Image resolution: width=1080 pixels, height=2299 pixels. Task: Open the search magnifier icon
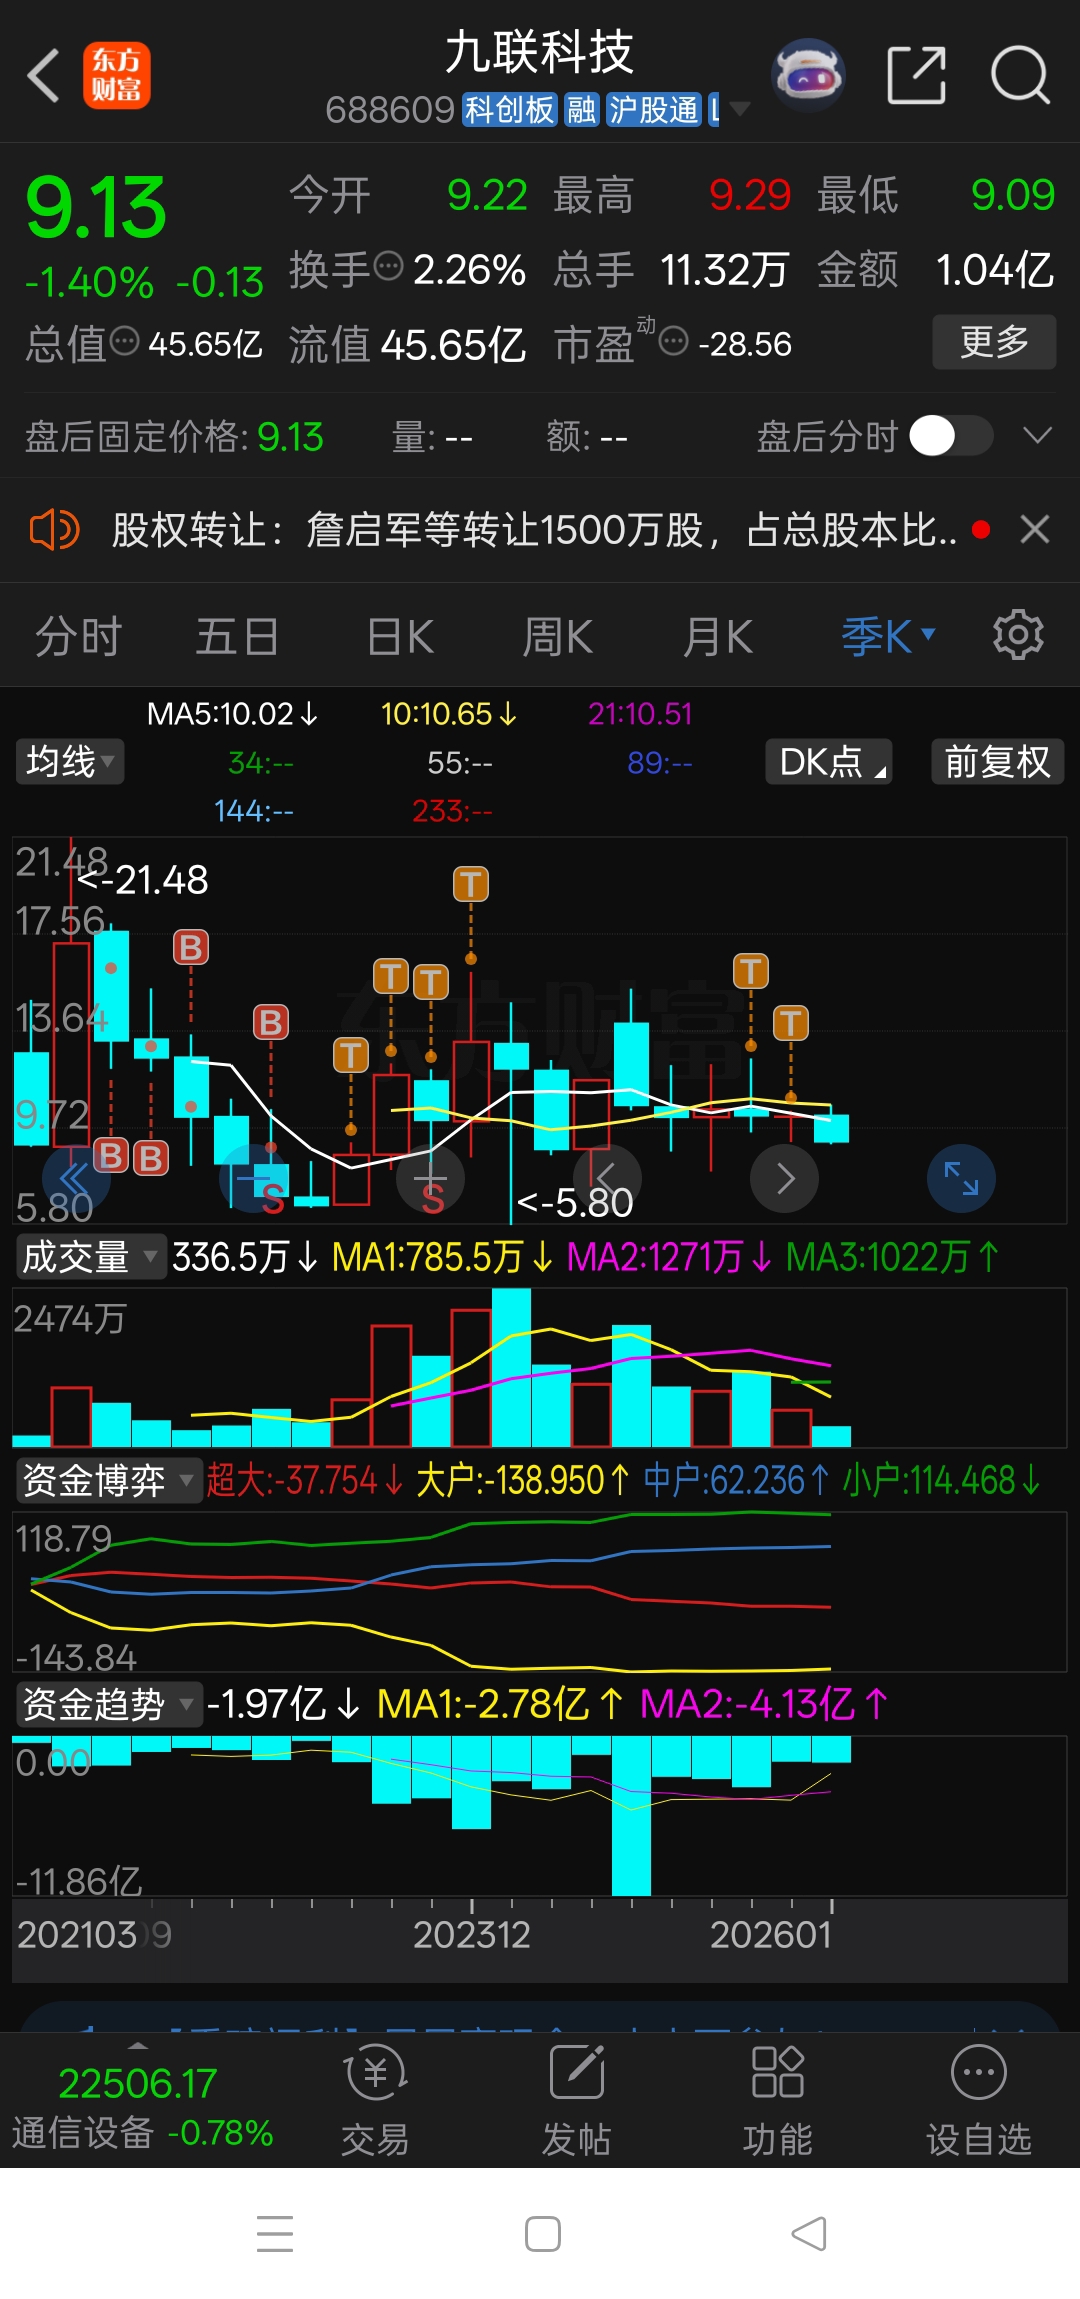(x=1020, y=75)
